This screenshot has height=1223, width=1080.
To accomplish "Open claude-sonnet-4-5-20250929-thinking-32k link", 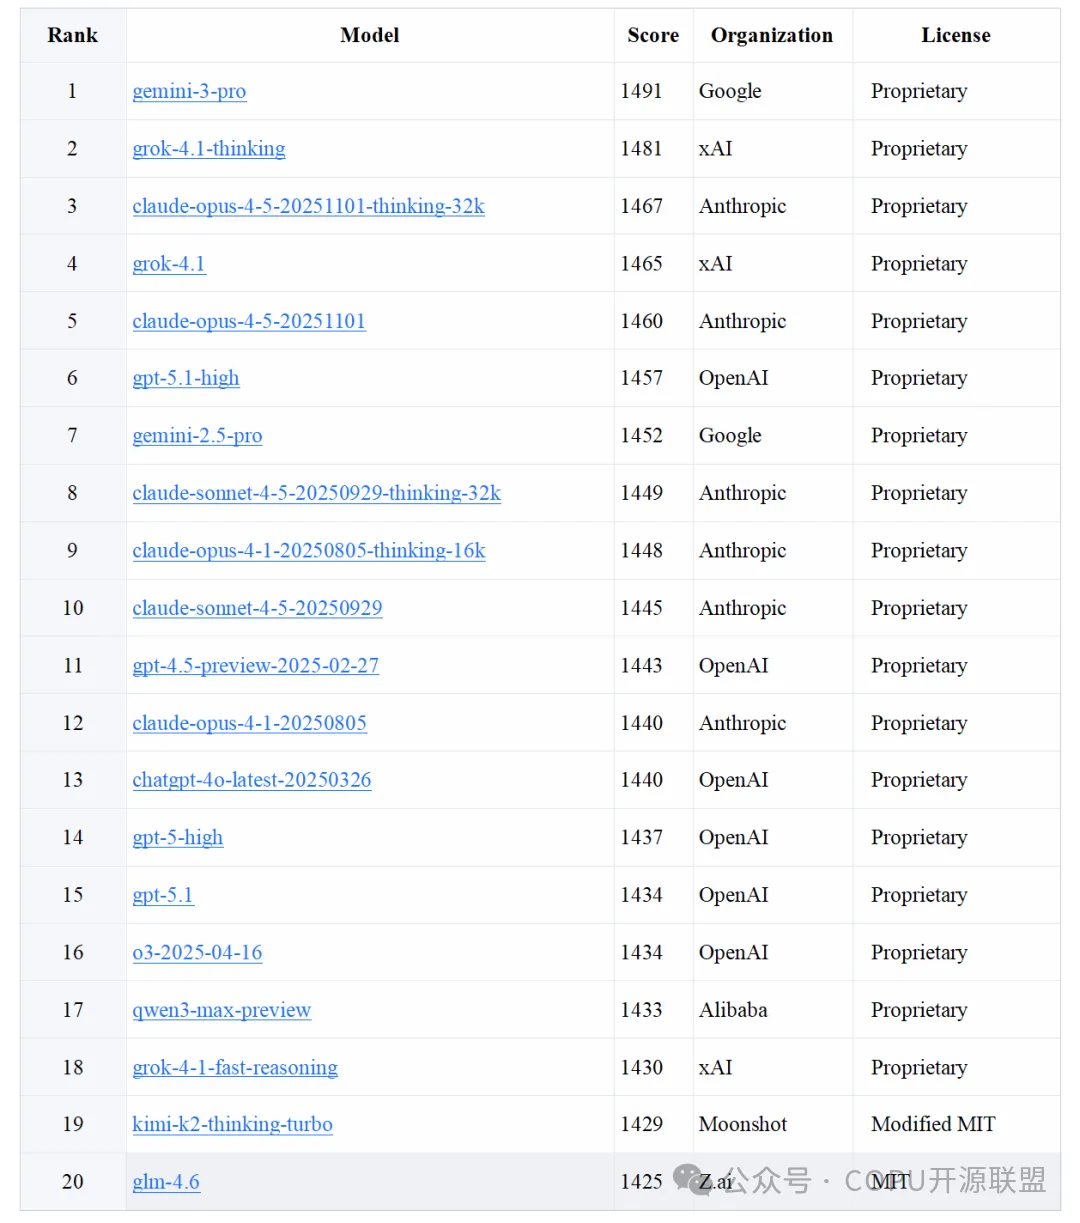I will coord(316,493).
